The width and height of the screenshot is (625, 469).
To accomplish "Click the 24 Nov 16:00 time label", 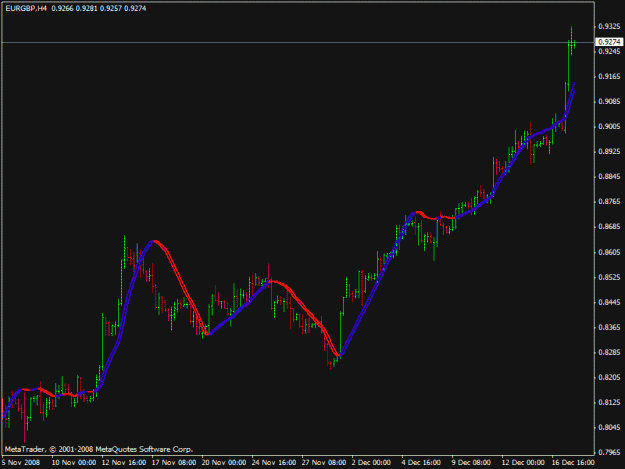I will pyautogui.click(x=274, y=463).
